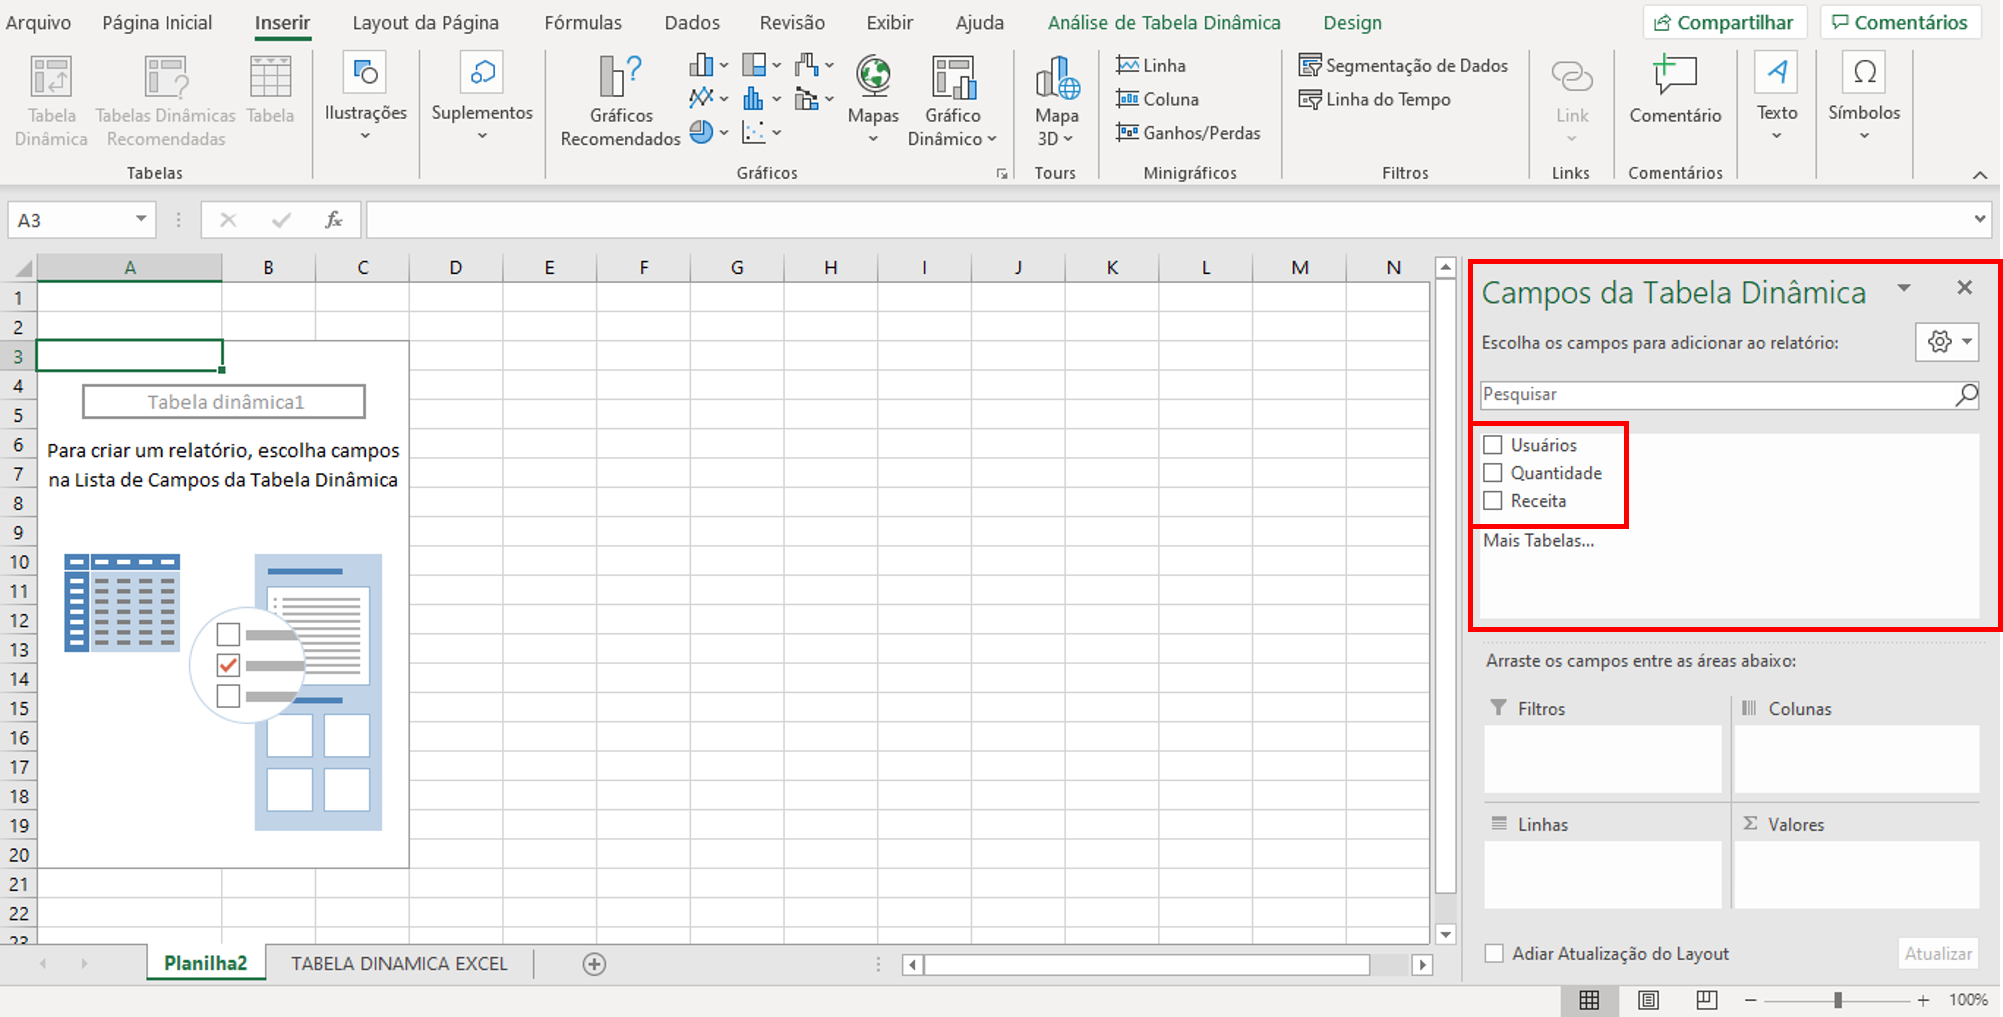Check the Quantidade field
Image resolution: width=2003 pixels, height=1017 pixels.
[1493, 473]
